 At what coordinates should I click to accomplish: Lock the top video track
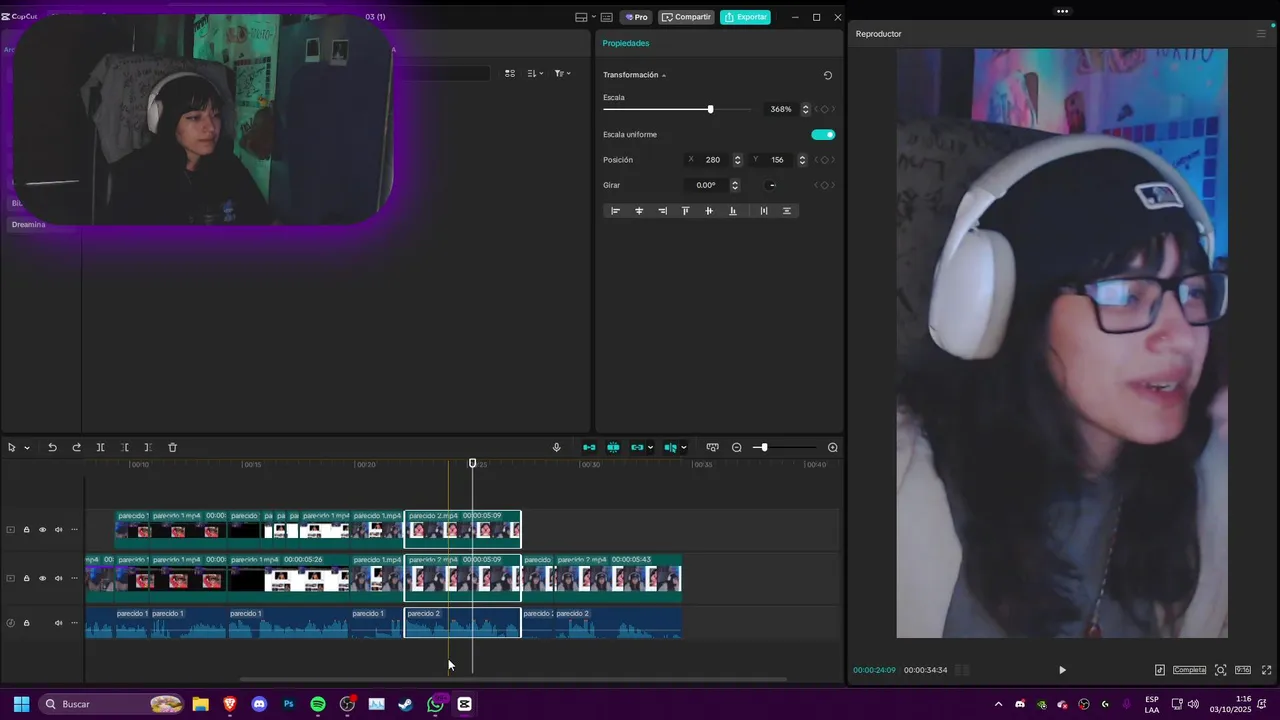(27, 530)
